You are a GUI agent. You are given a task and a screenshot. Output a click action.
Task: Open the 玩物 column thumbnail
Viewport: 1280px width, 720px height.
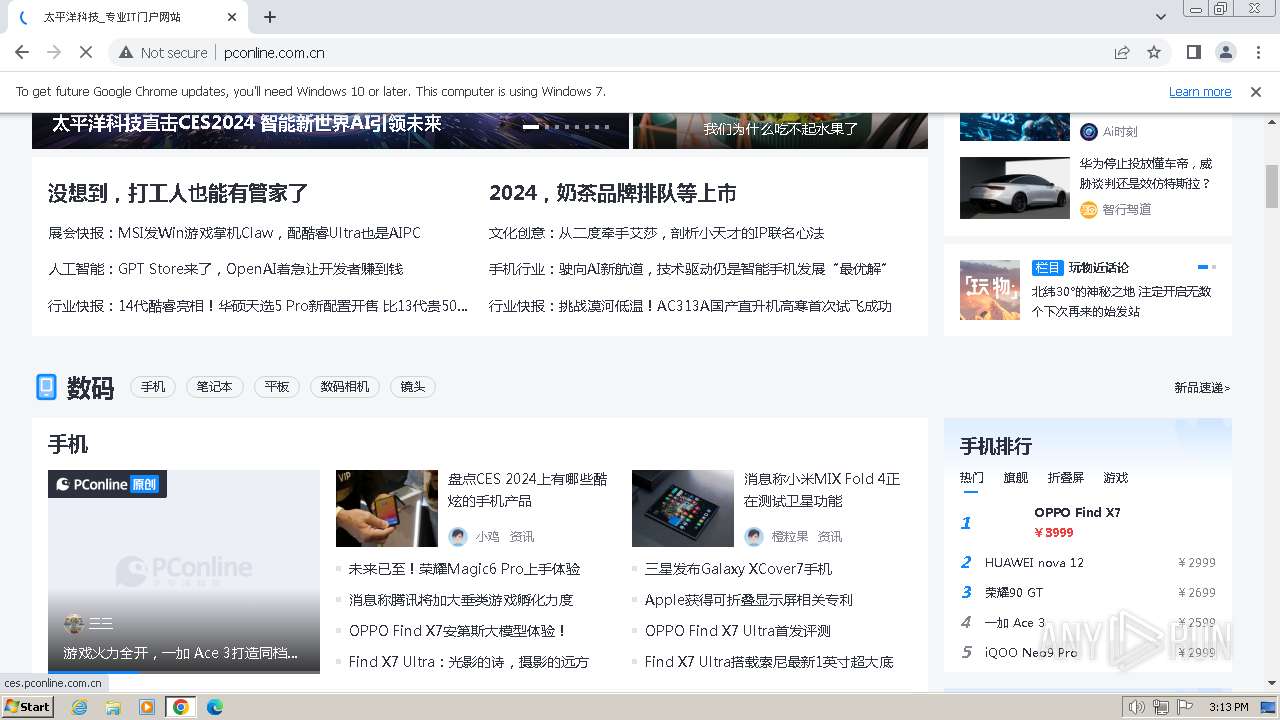[990, 290]
